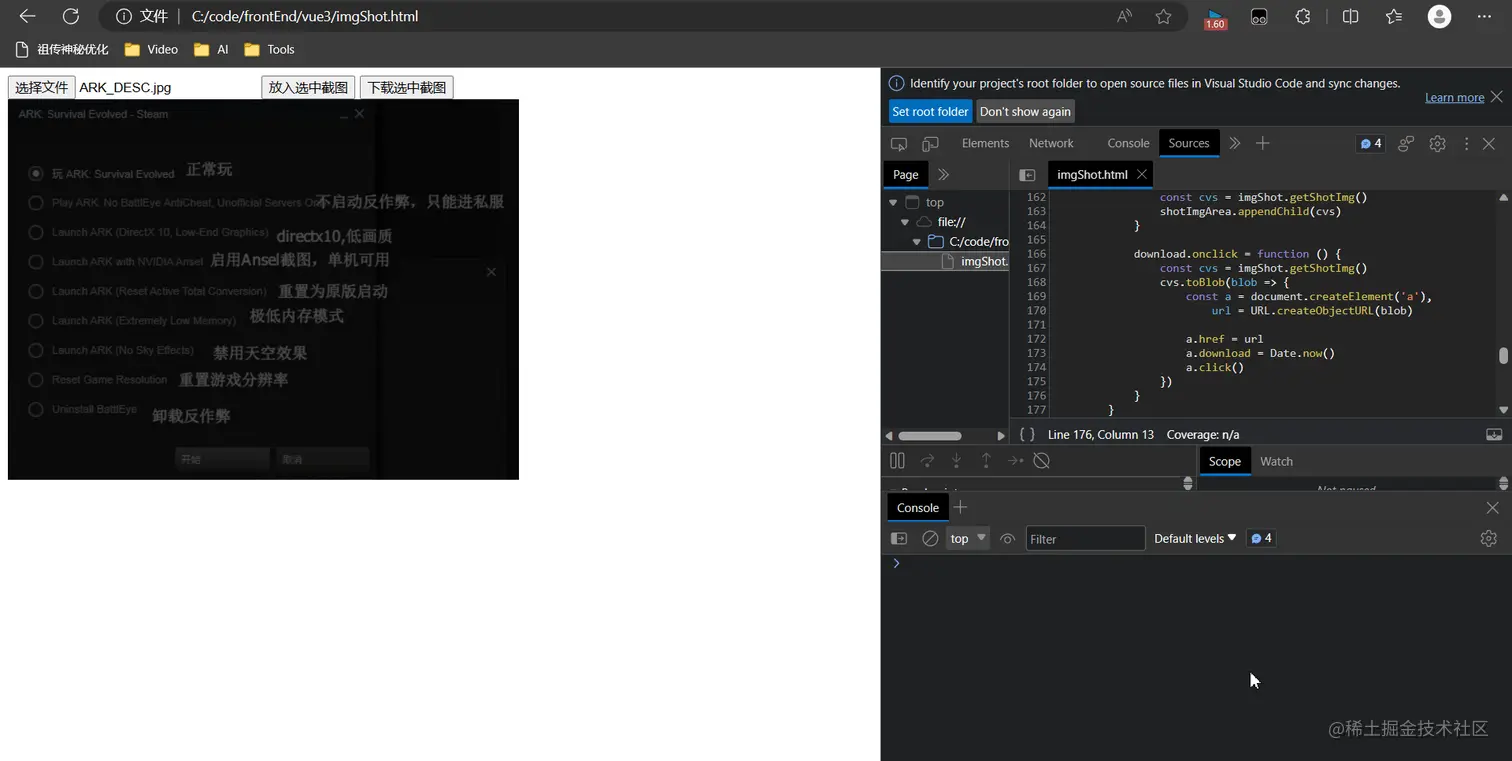The image size is (1512, 761).
Task: Click the source map download icon by Coverage
Action: (x=1494, y=434)
